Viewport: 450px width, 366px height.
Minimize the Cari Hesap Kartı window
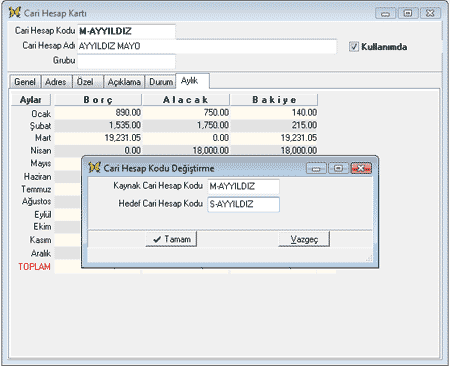(386, 13)
